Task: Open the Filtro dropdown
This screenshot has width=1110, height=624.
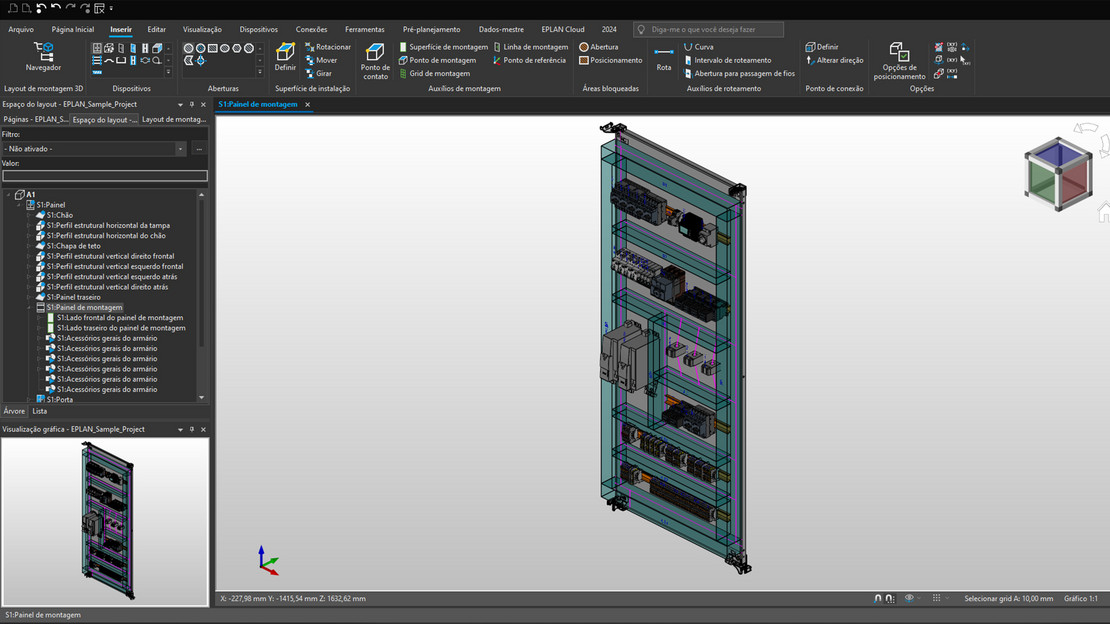Action: coord(181,149)
